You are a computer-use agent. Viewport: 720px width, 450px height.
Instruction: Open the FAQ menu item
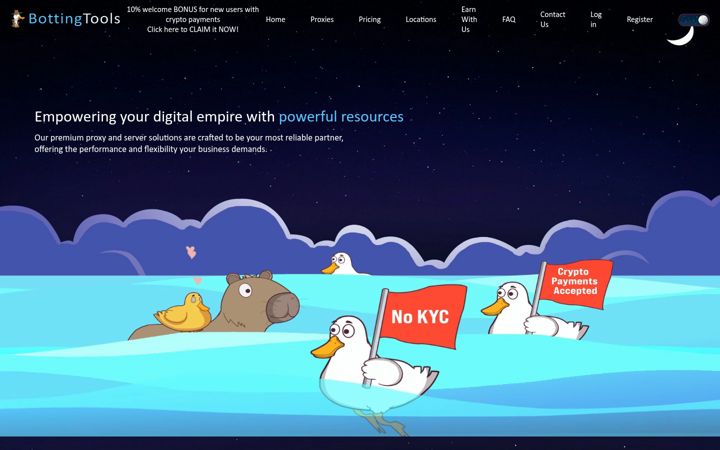509,19
